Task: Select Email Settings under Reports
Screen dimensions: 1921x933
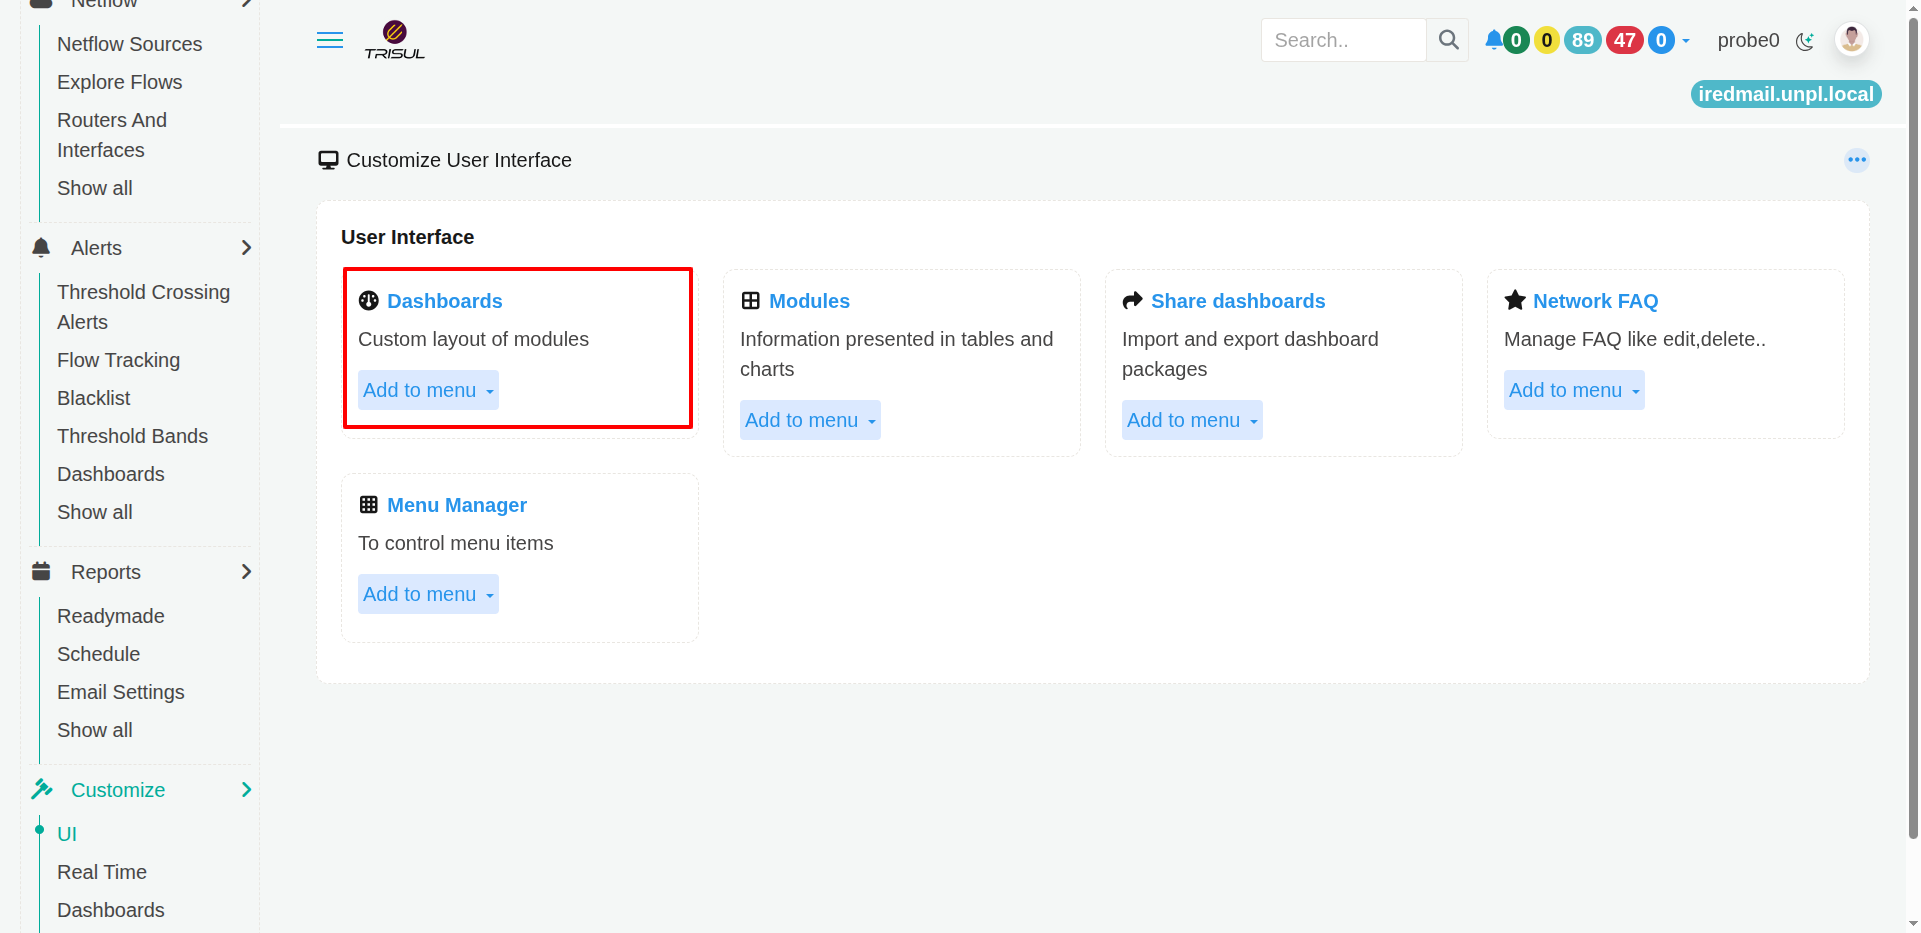Action: click(121, 692)
